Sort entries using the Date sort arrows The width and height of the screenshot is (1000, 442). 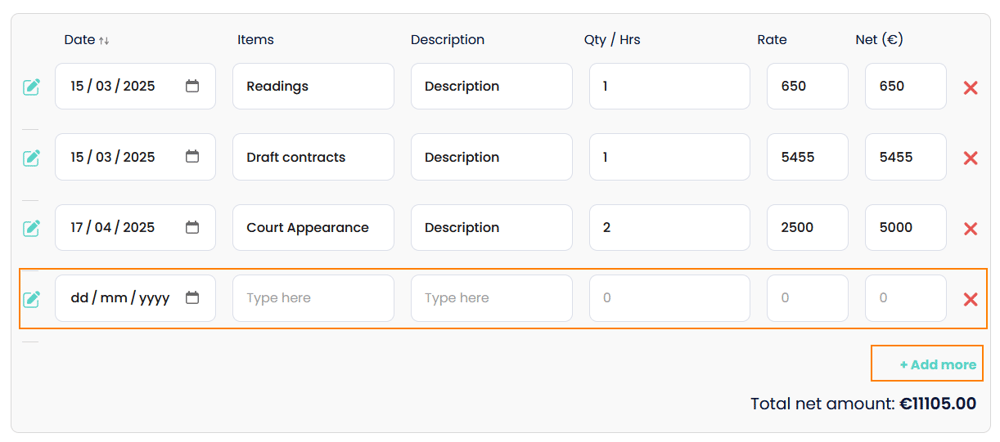[x=104, y=41]
